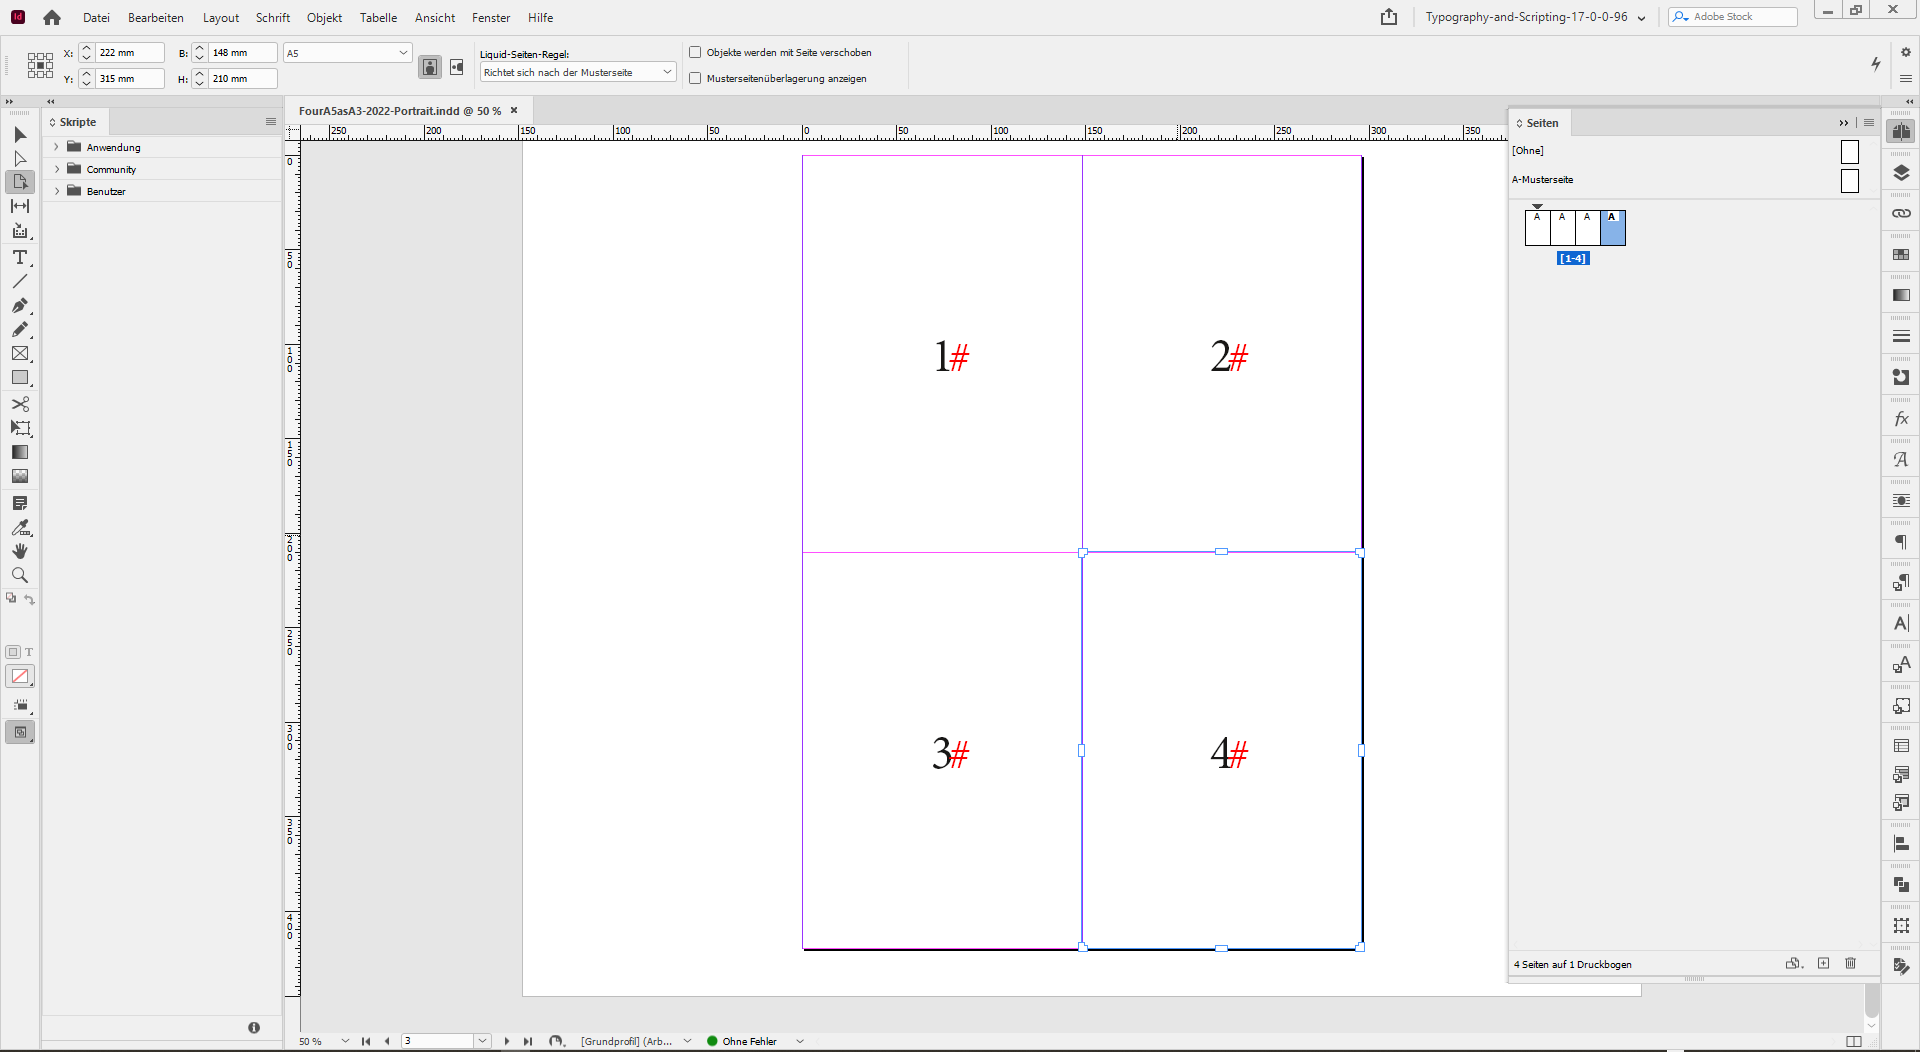Select the Scissors tool

[18, 404]
